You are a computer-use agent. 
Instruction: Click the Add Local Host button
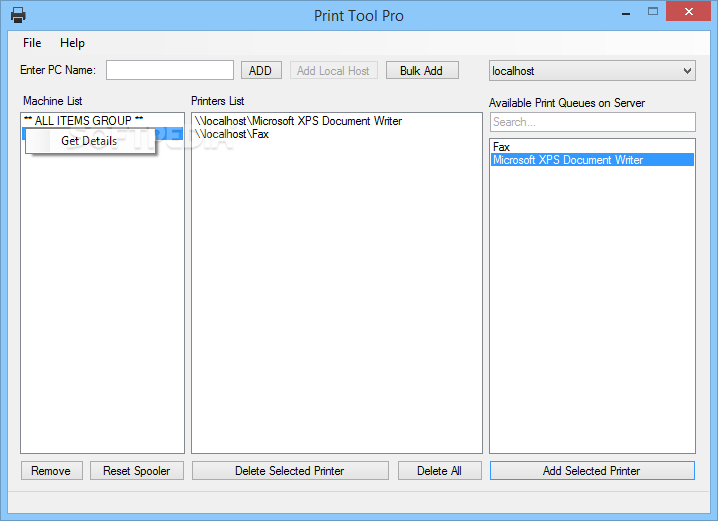(333, 71)
